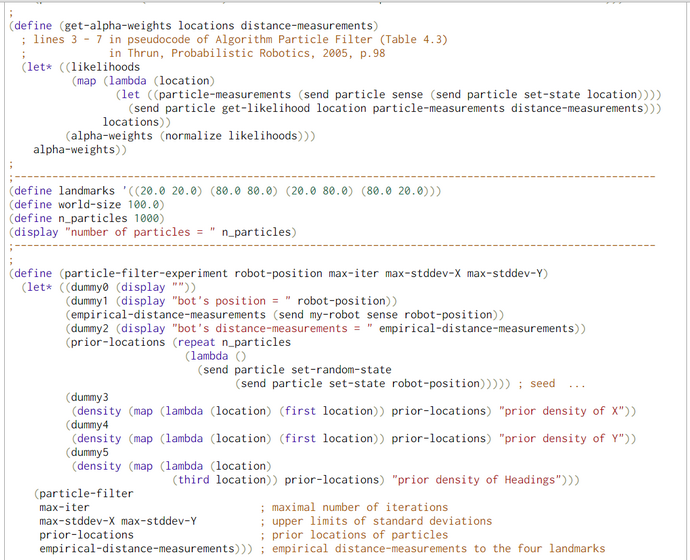The width and height of the screenshot is (690, 560).
Task: Click comment 'empirical distance-measurements to the four landmarks'
Action: point(438,549)
